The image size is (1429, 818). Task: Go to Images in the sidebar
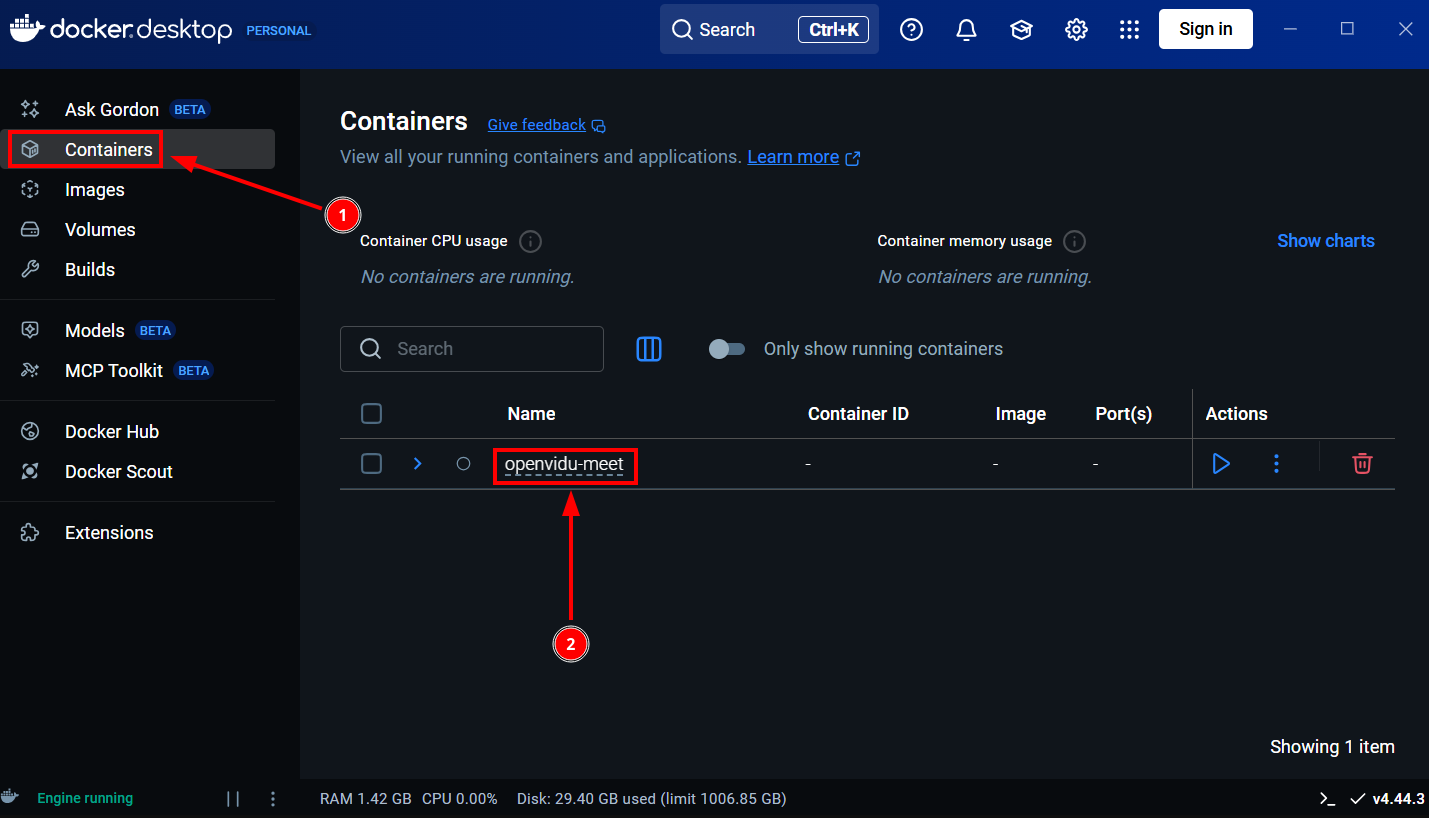point(95,190)
